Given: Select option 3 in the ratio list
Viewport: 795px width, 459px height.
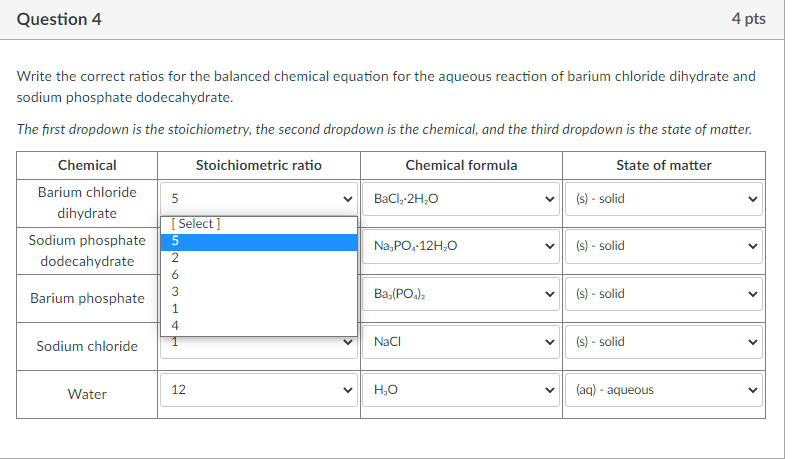Looking at the screenshot, I should click(257, 291).
